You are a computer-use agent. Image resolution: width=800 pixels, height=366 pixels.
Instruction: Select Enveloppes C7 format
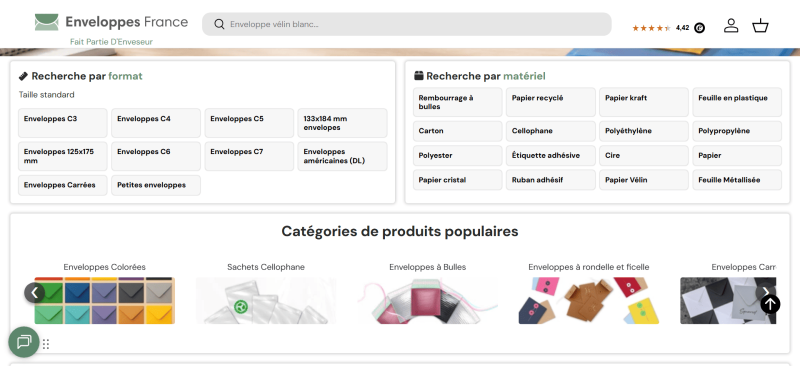point(249,156)
